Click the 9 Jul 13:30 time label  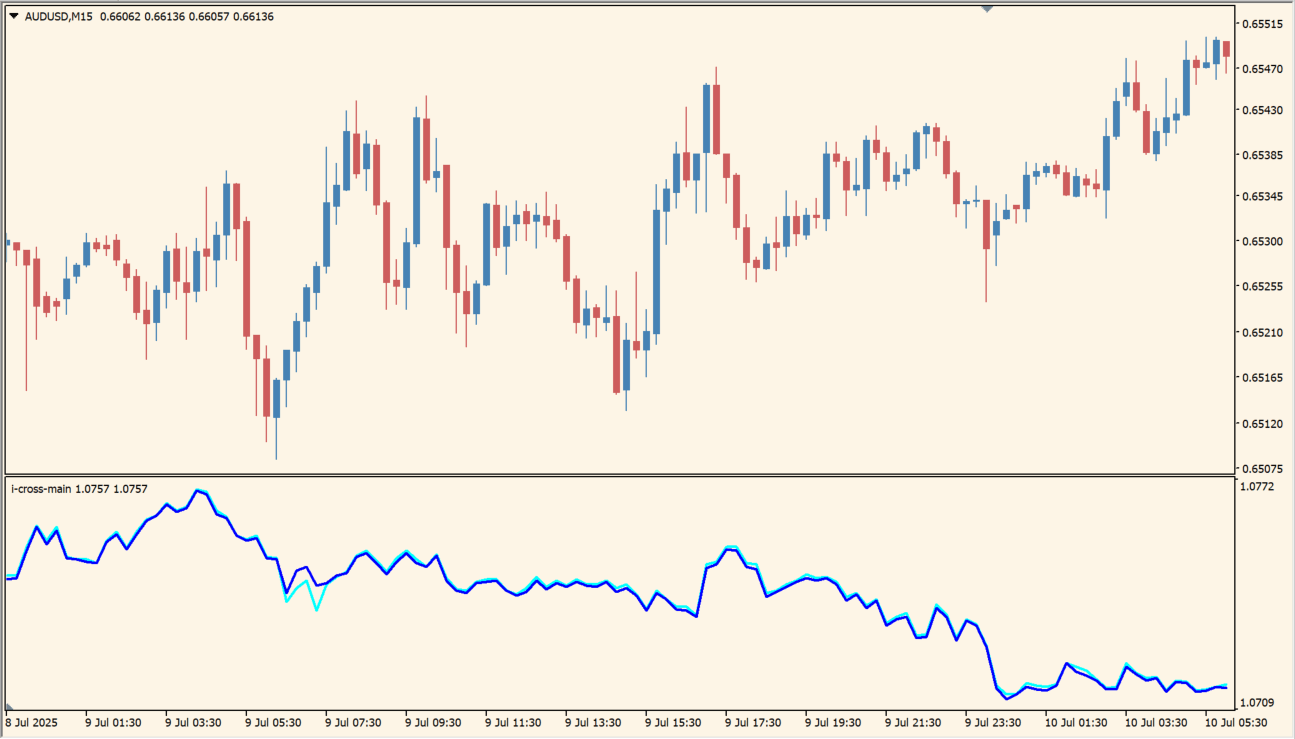[593, 722]
